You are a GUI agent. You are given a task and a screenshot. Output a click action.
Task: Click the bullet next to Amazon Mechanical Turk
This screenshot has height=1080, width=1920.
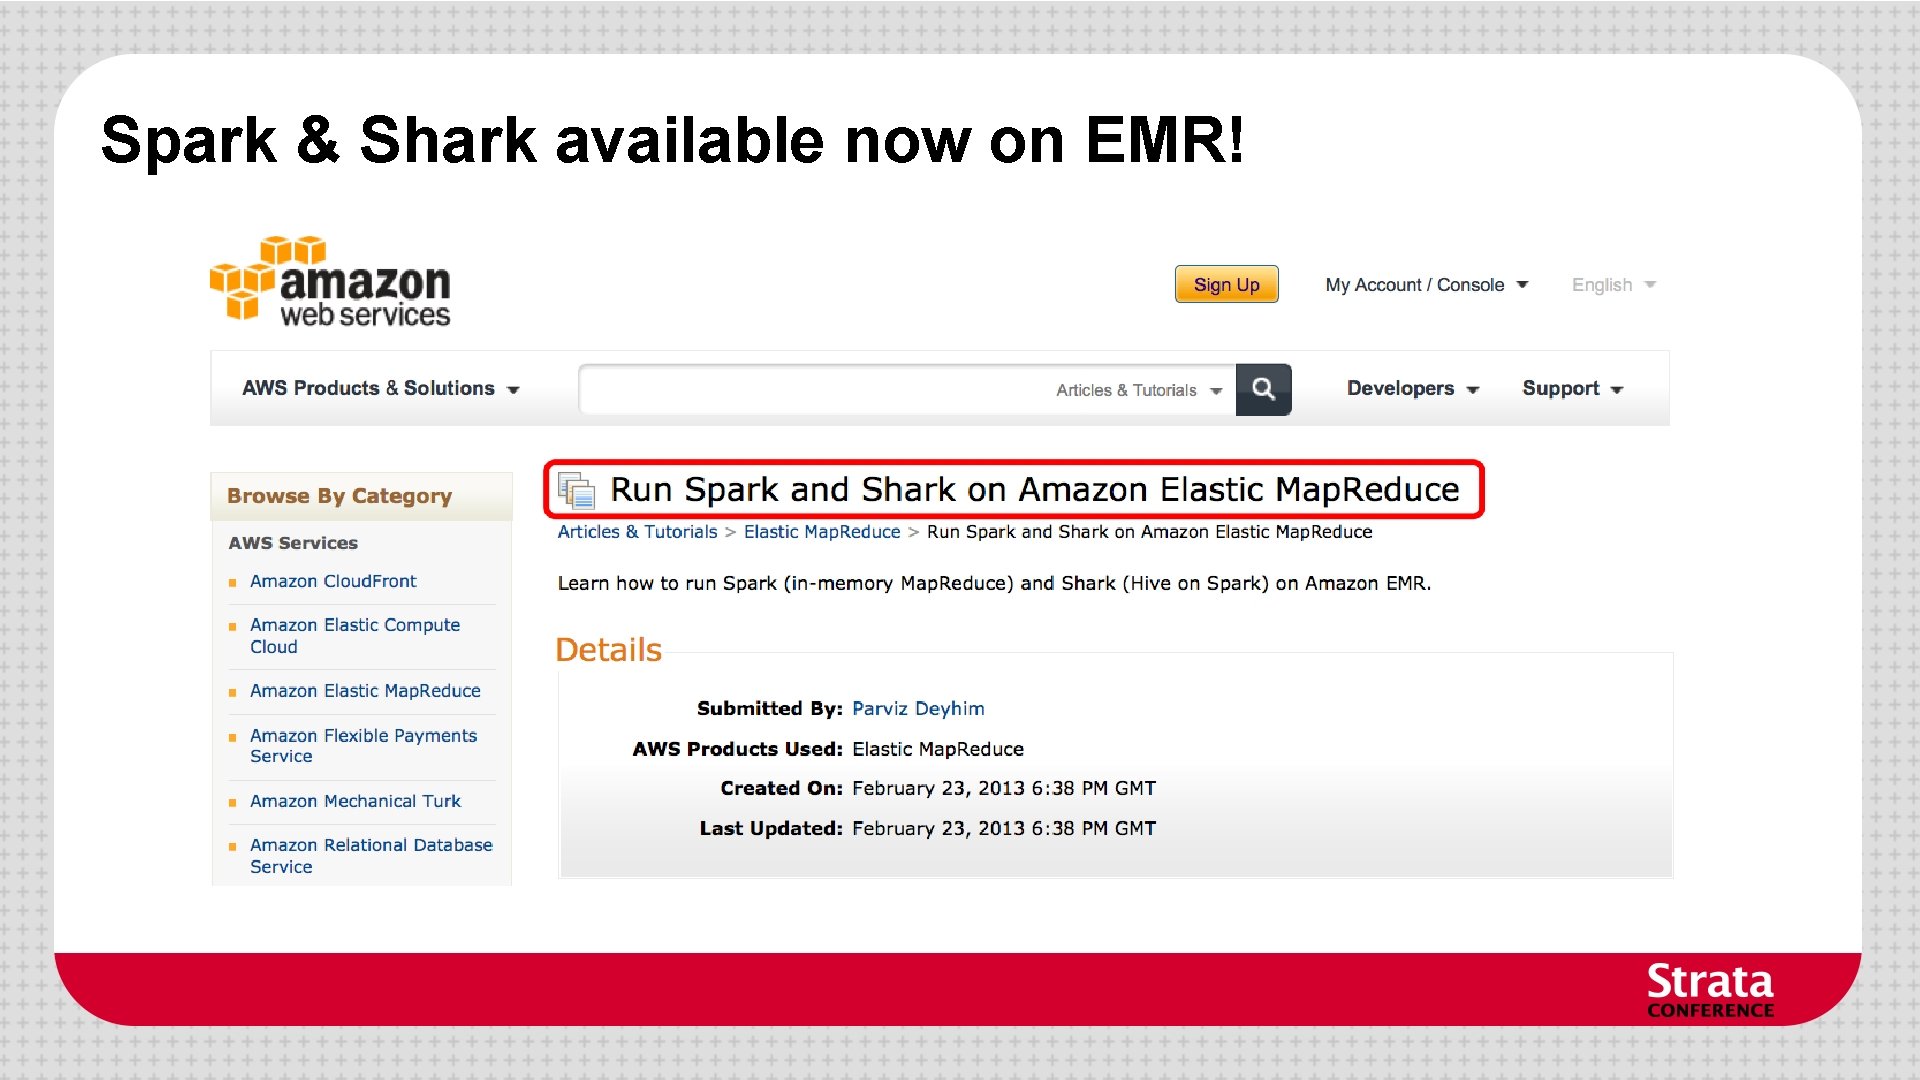click(233, 801)
